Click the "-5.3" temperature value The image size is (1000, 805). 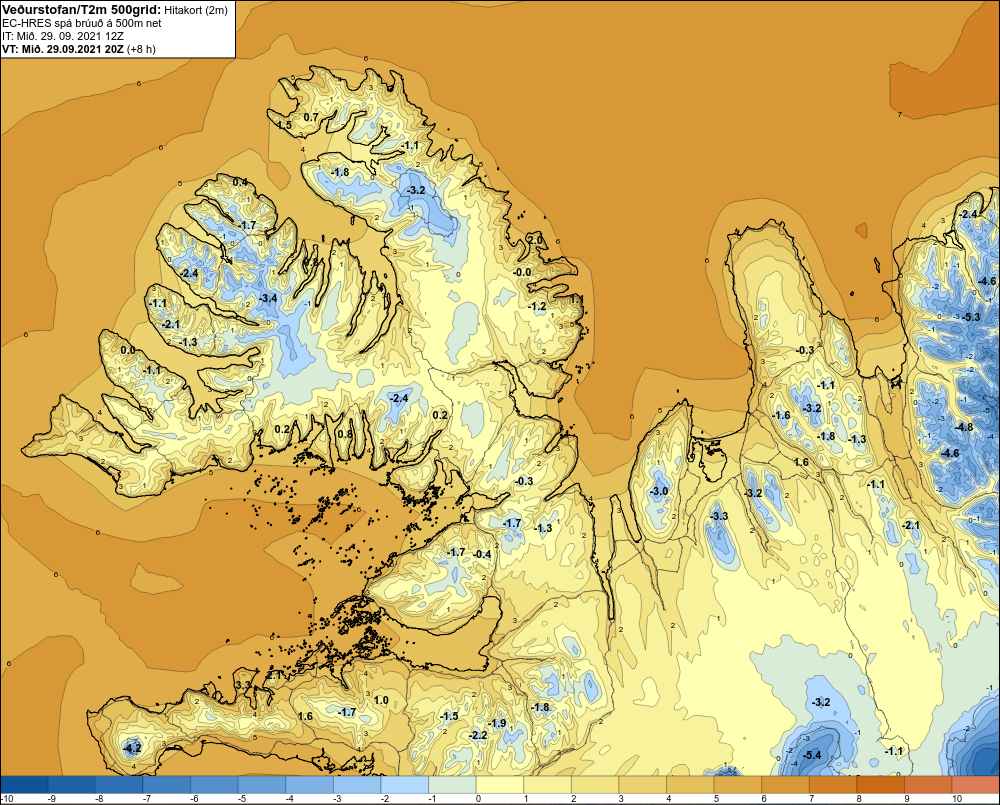pyautogui.click(x=971, y=317)
